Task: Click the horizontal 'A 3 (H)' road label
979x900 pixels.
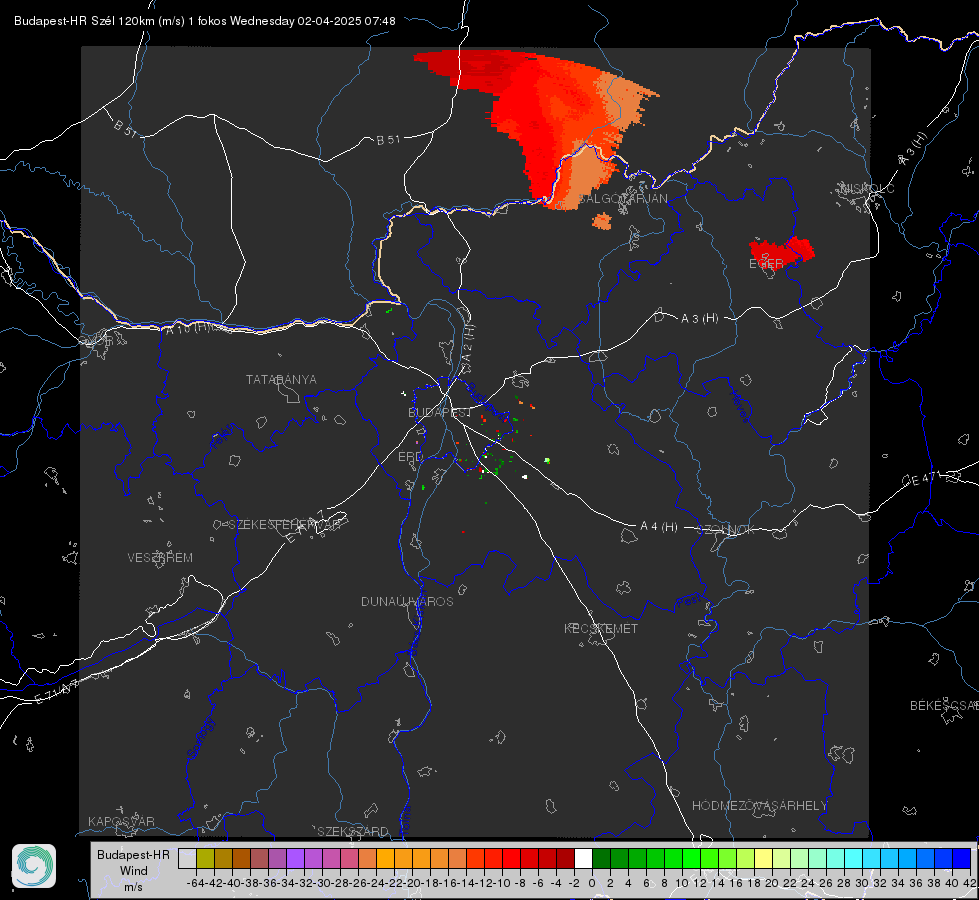Action: (699, 319)
